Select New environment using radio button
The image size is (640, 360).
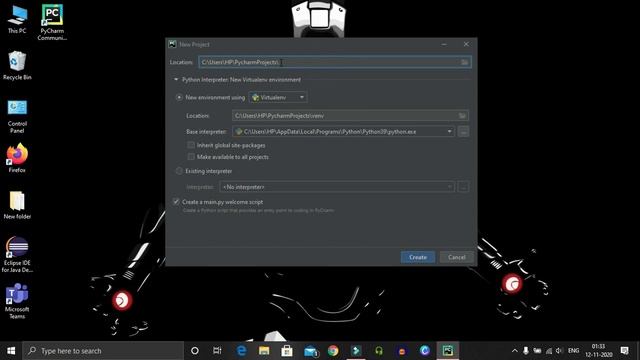tap(179, 98)
